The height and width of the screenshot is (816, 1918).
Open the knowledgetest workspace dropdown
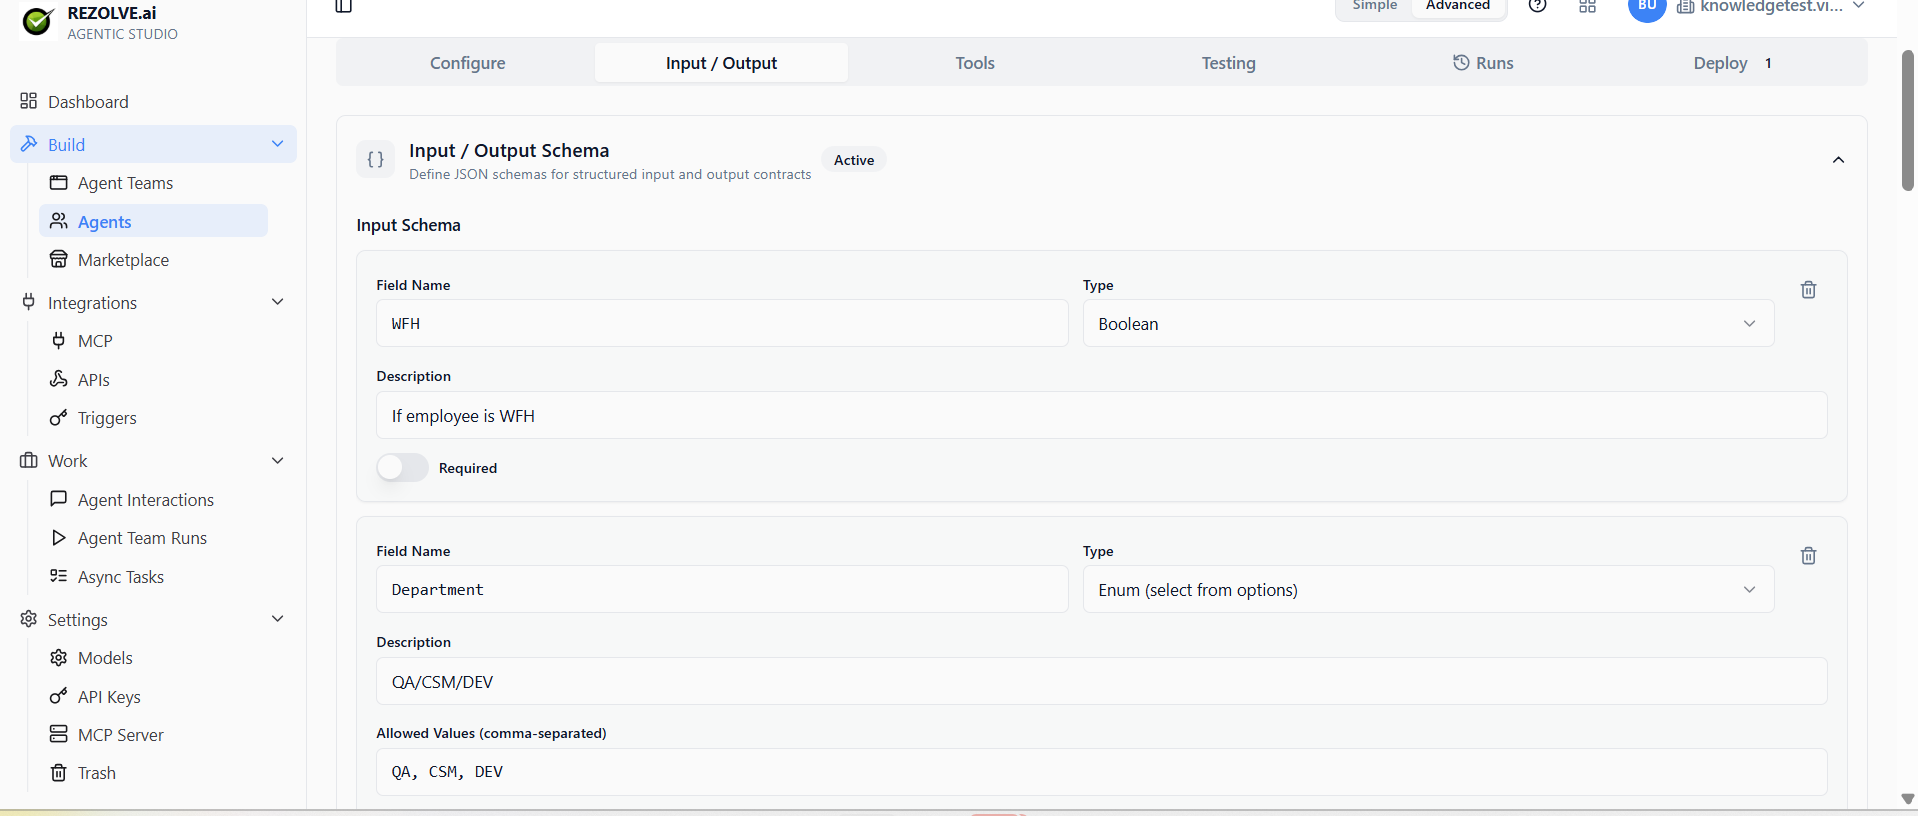pyautogui.click(x=1771, y=6)
